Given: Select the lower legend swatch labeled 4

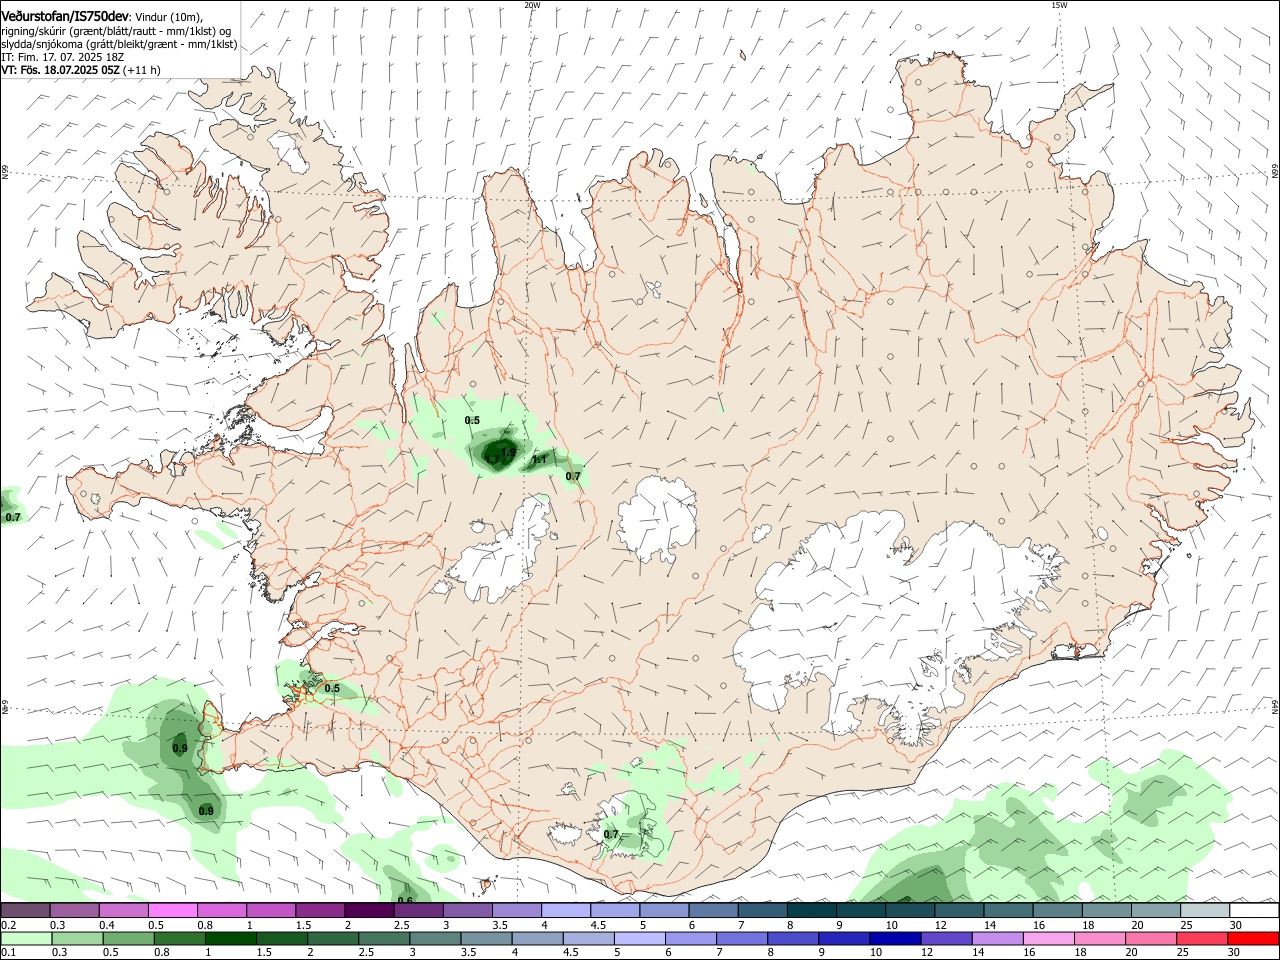Looking at the screenshot, I should [x=537, y=938].
